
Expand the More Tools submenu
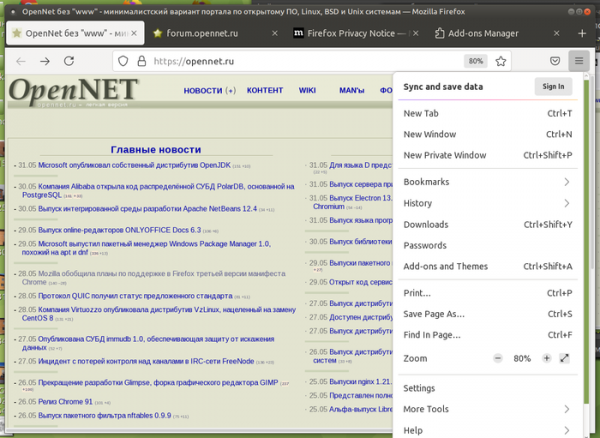click(566, 409)
